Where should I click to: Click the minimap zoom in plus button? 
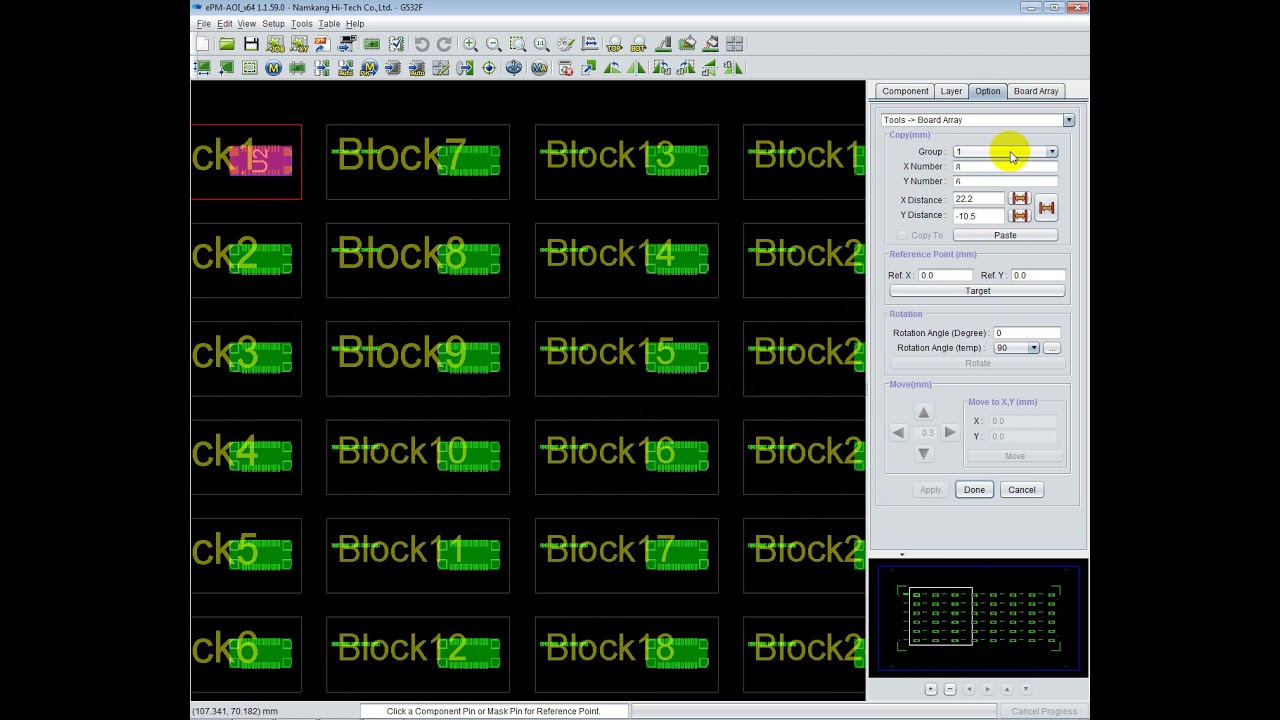(x=931, y=689)
